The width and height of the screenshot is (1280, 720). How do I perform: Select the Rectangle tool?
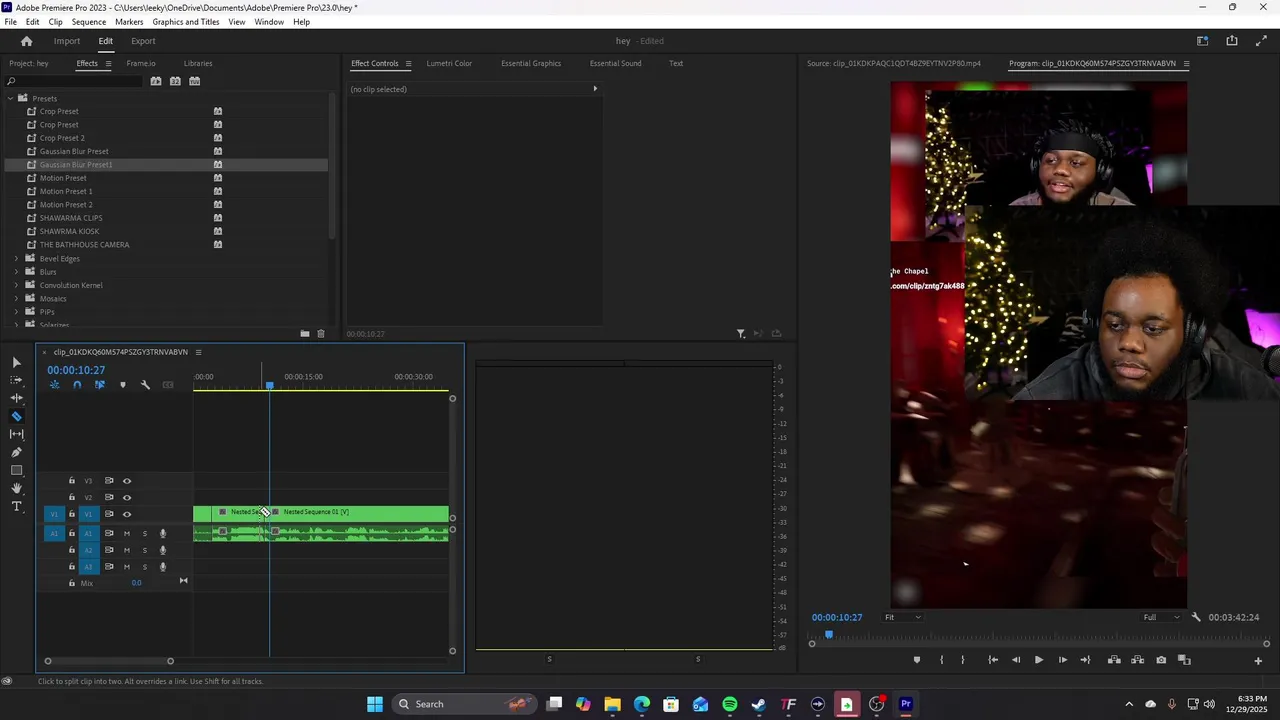pos(16,470)
